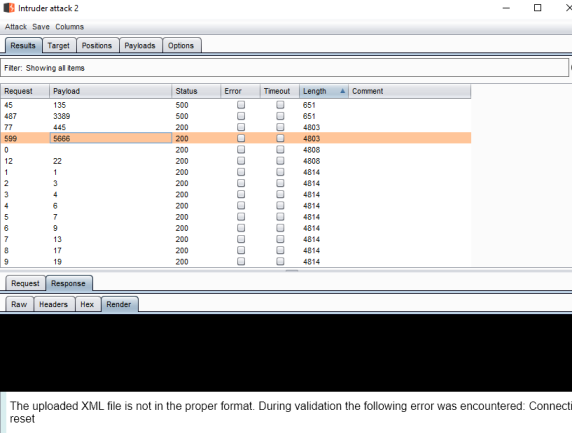Switch to the Payloads tab
572x433 pixels.
(140, 46)
